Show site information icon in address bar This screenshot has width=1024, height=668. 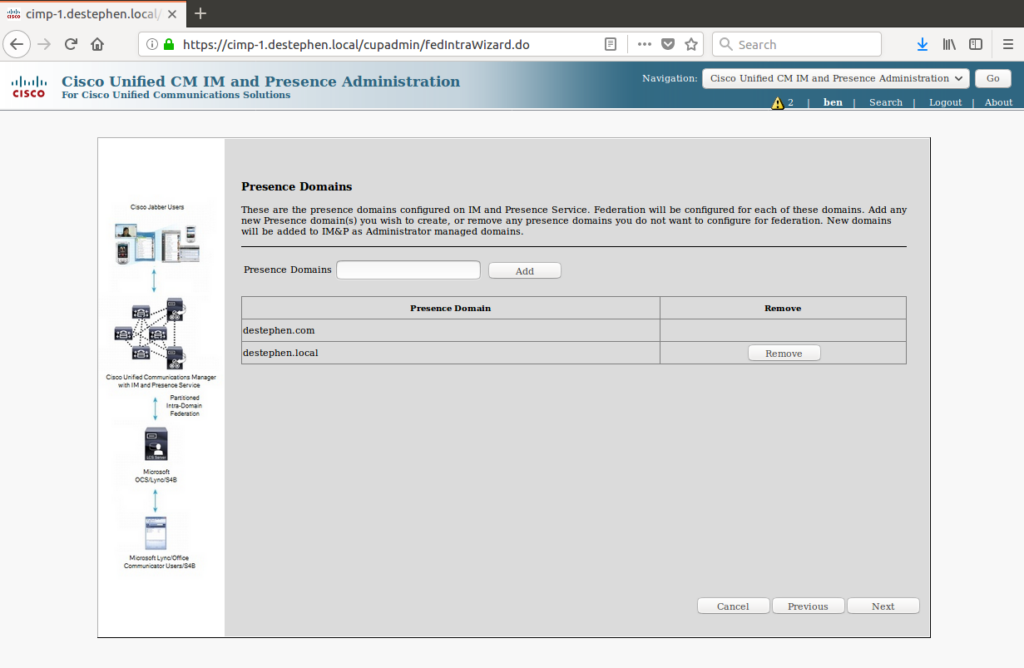[152, 44]
